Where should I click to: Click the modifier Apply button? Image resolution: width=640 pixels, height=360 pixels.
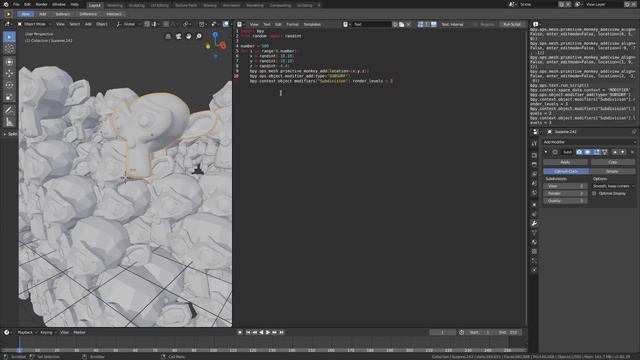tap(565, 162)
